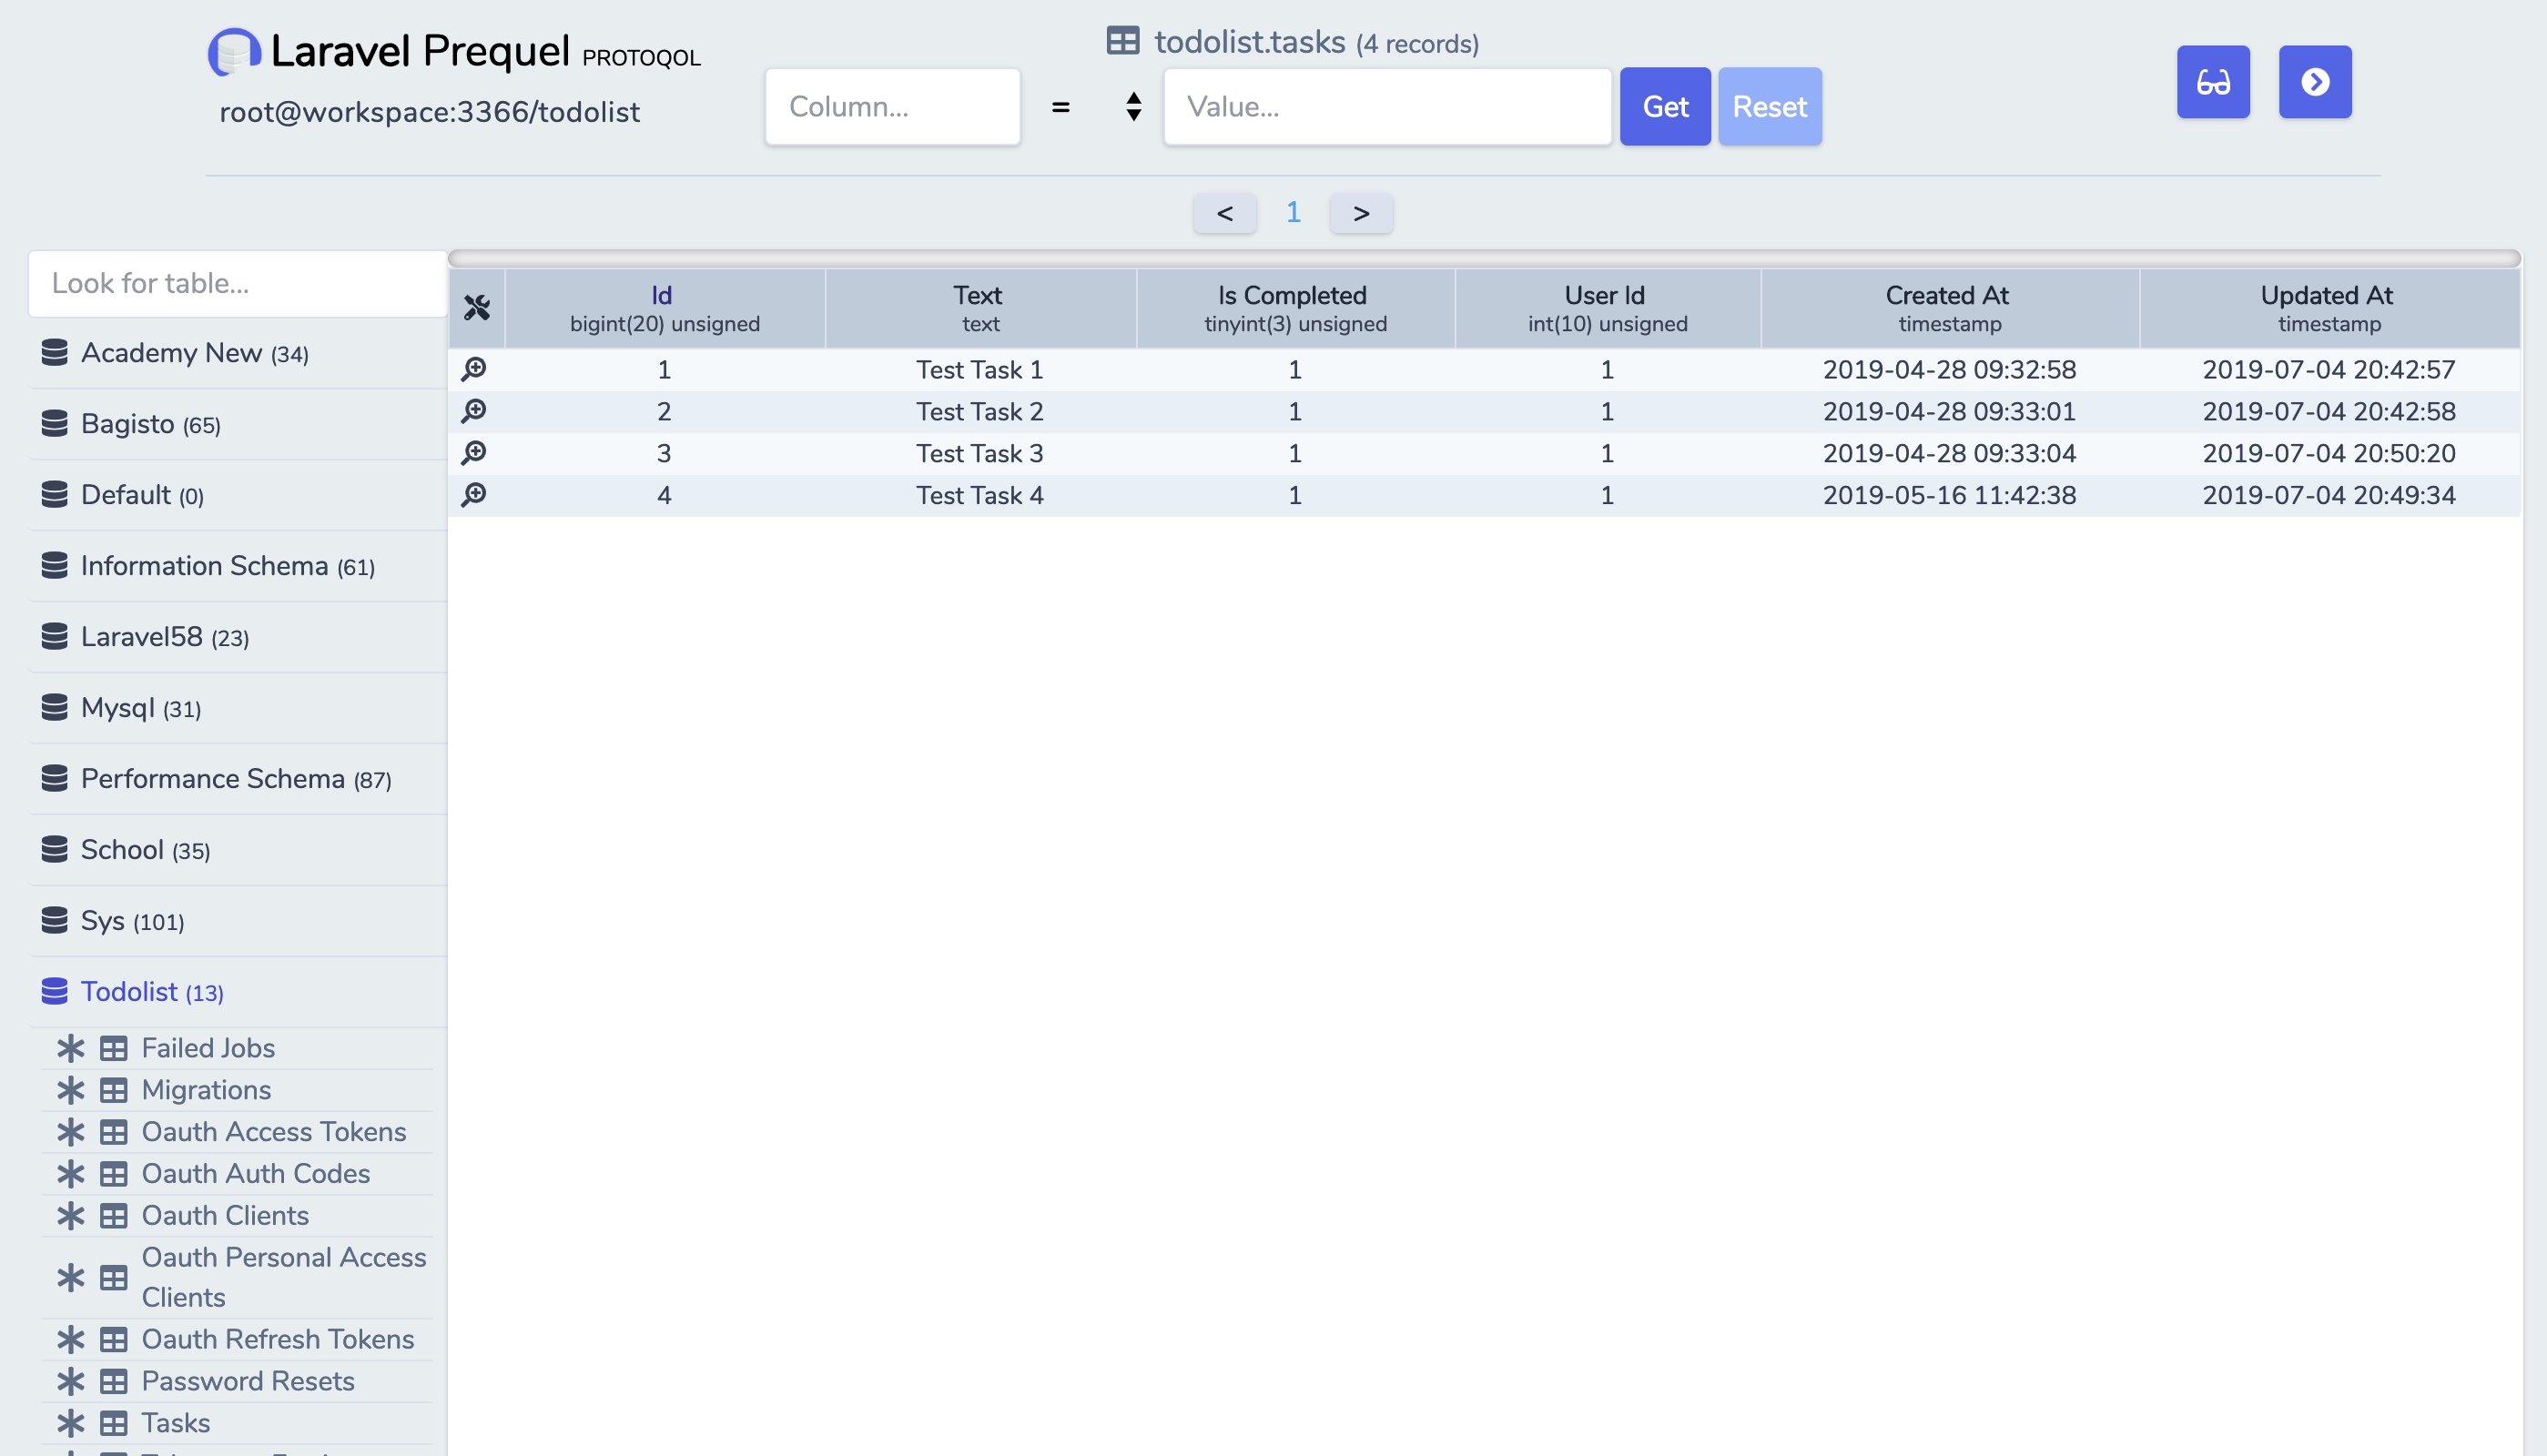Click root@workspace:3366/todolist connection text

pos(429,112)
